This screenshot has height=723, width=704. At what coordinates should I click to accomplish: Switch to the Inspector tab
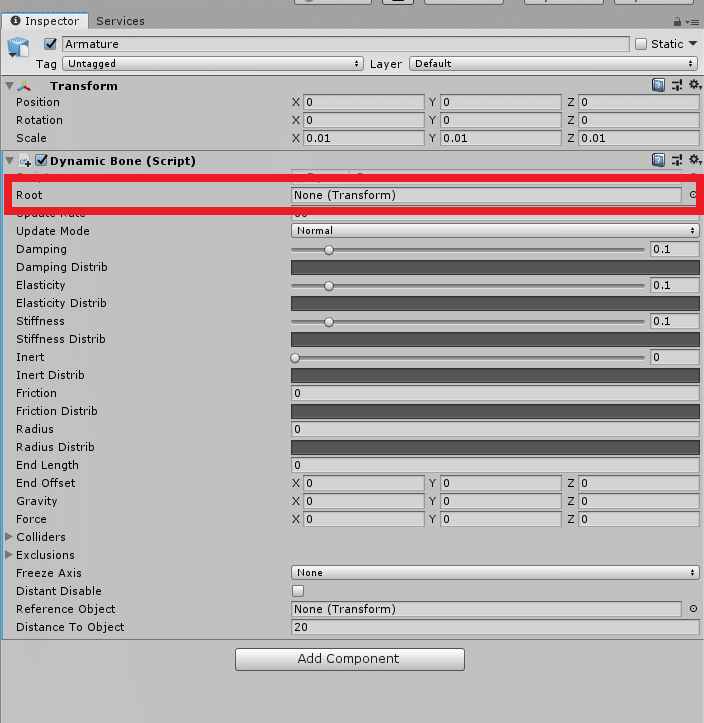coord(45,21)
